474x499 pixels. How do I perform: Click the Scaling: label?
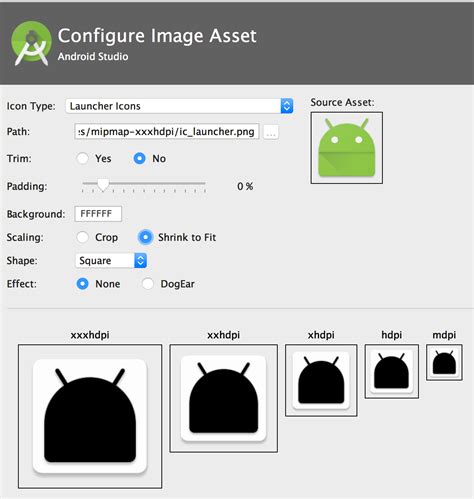tap(25, 237)
